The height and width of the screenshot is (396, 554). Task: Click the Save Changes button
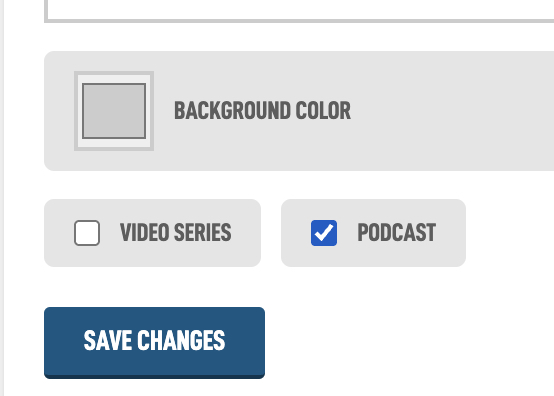pyautogui.click(x=154, y=343)
